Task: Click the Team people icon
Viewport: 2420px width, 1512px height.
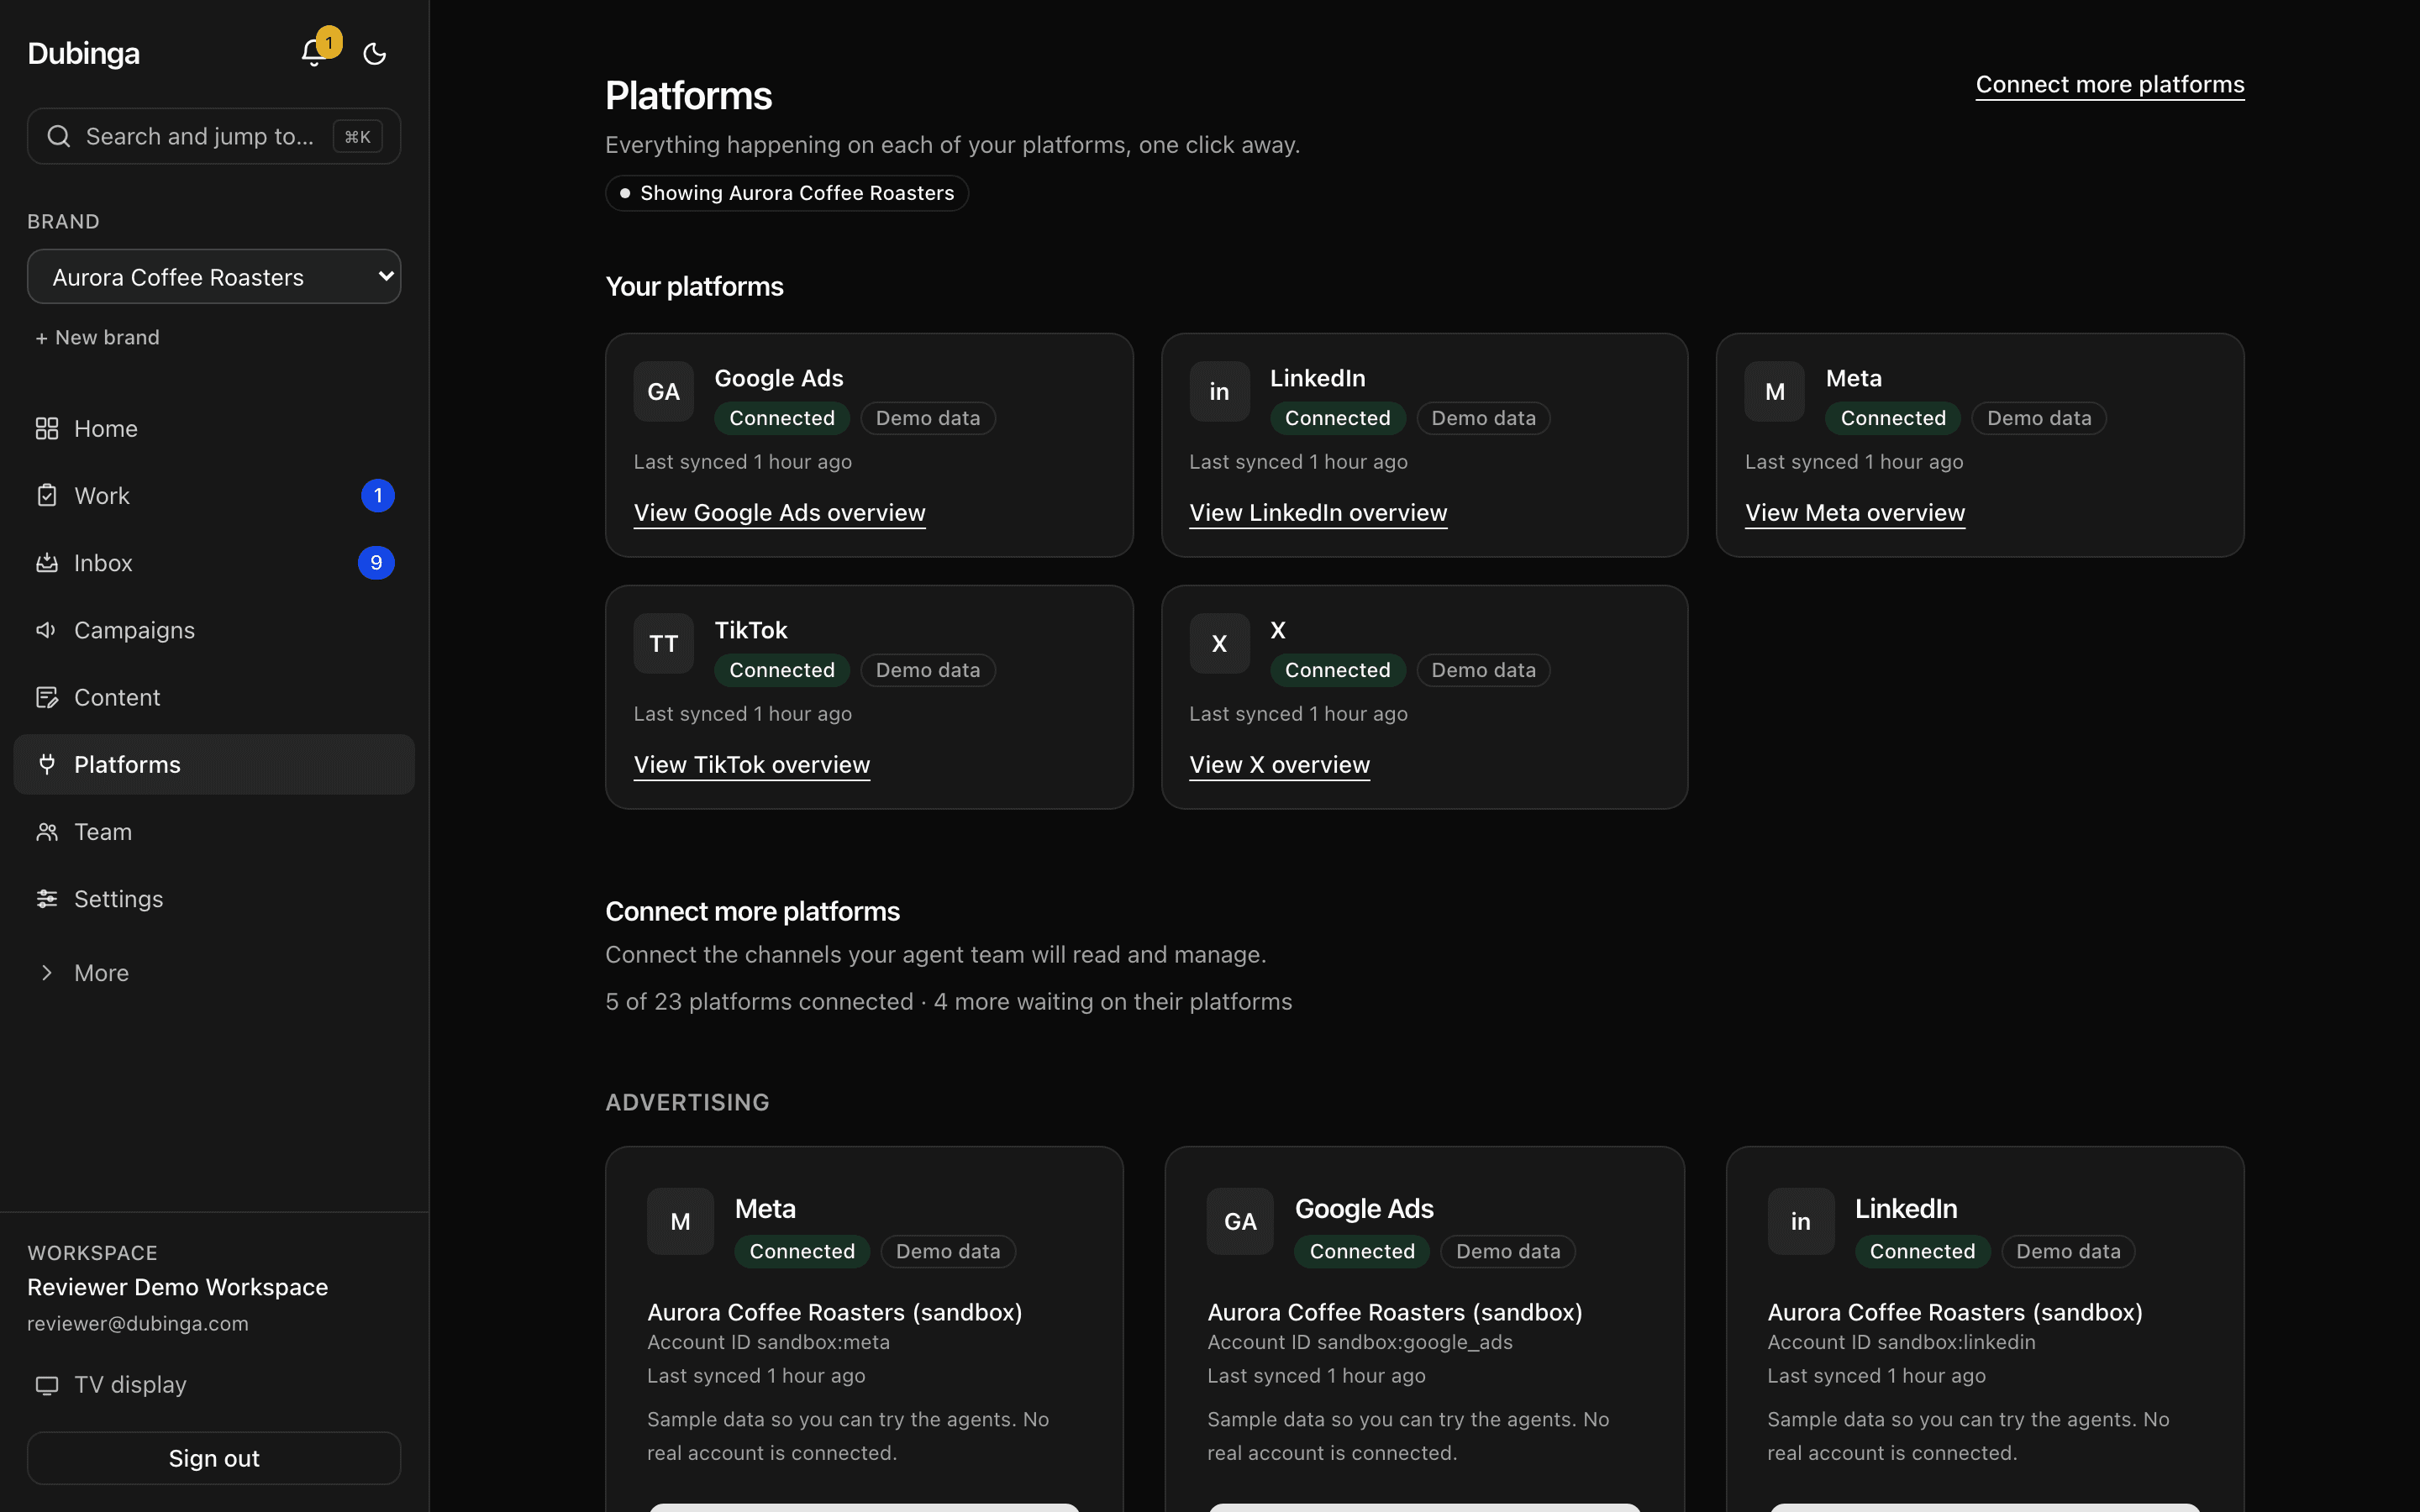Action: pos(47,832)
